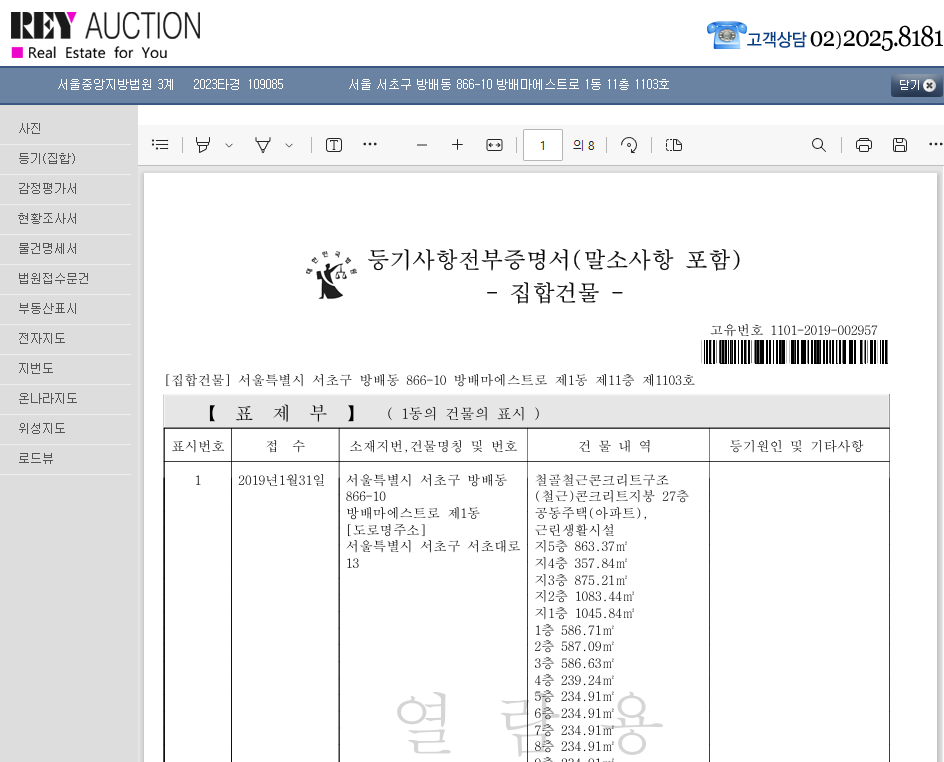The width and height of the screenshot is (944, 762).
Task: Click the 서울중앙지방법원 3계 header text
Action: (116, 84)
